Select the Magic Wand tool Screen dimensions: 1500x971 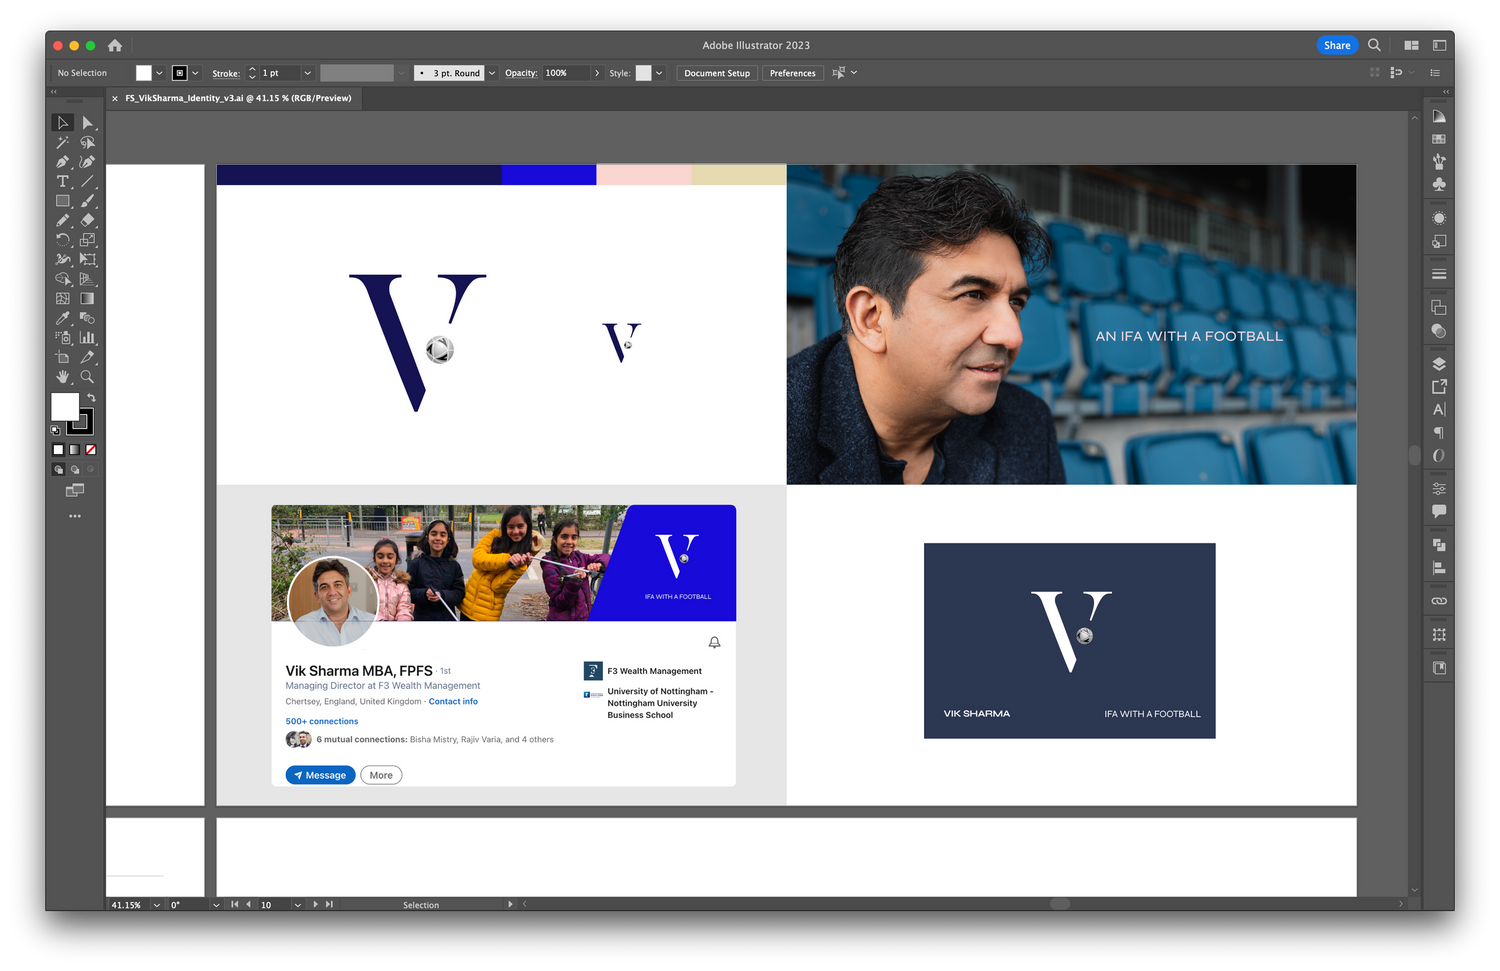[x=63, y=143]
